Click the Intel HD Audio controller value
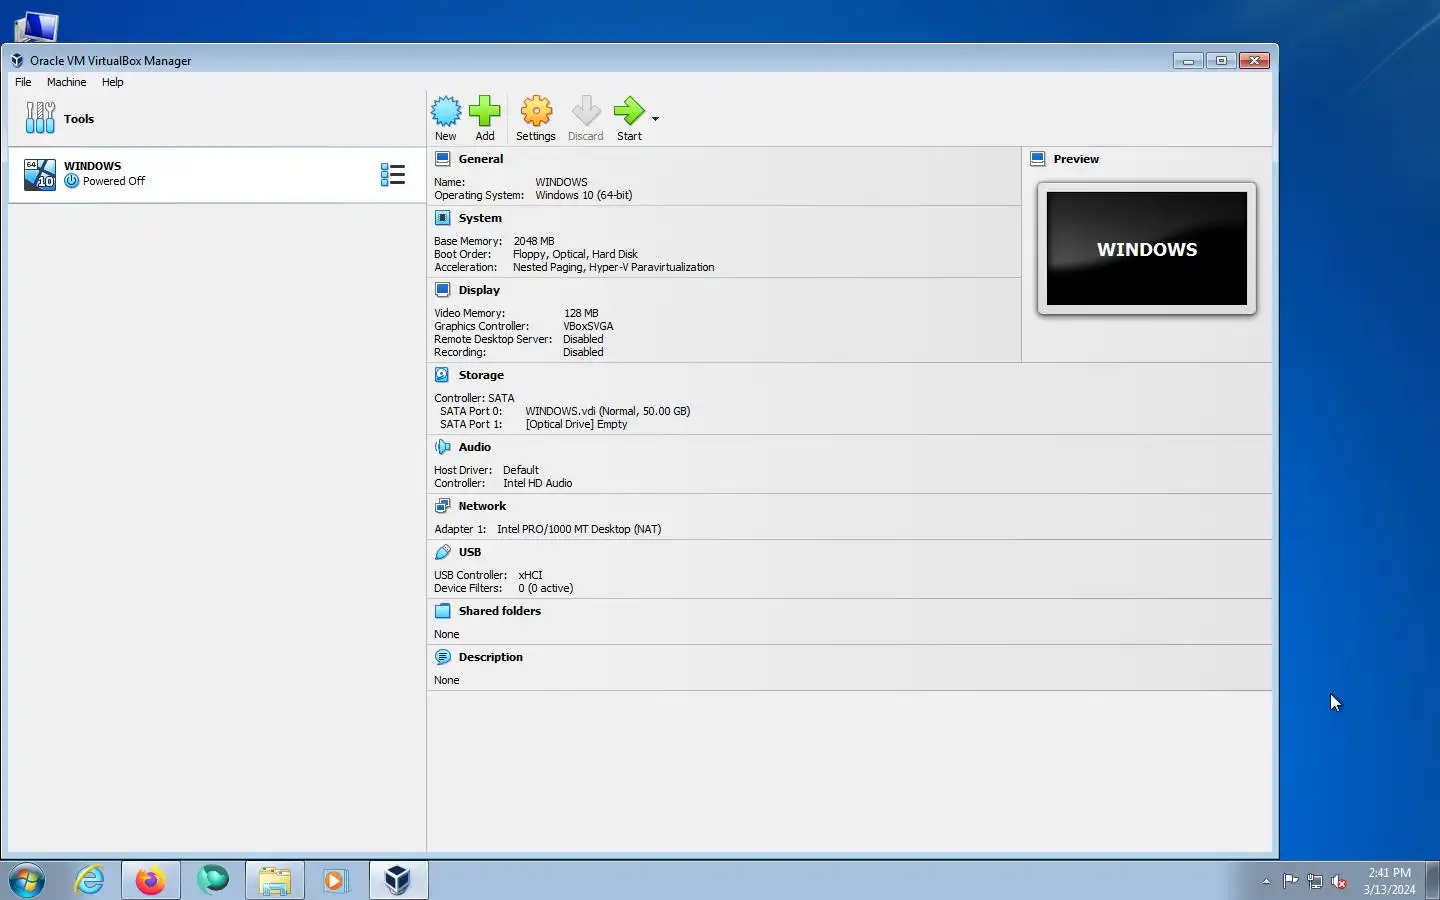Image resolution: width=1440 pixels, height=900 pixels. pos(538,482)
